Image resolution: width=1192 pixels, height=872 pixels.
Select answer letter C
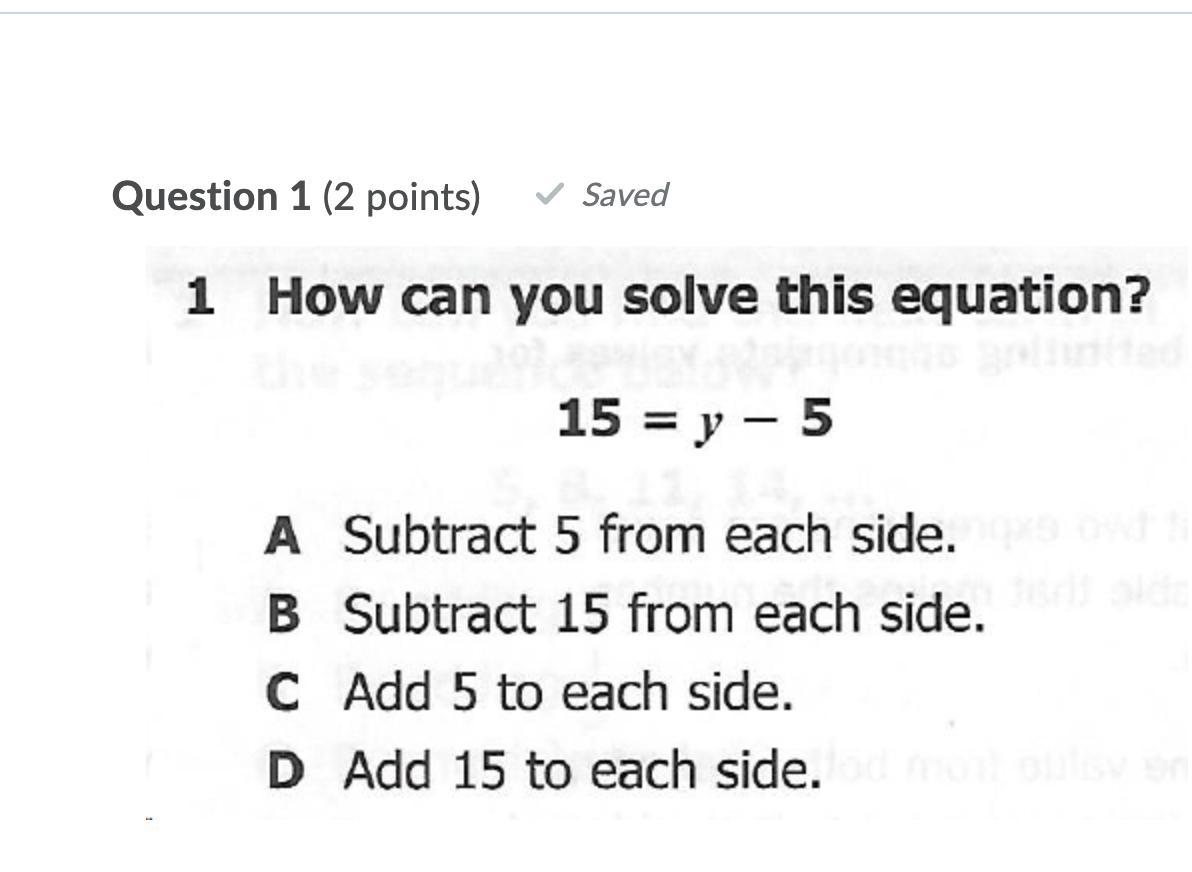tap(283, 693)
